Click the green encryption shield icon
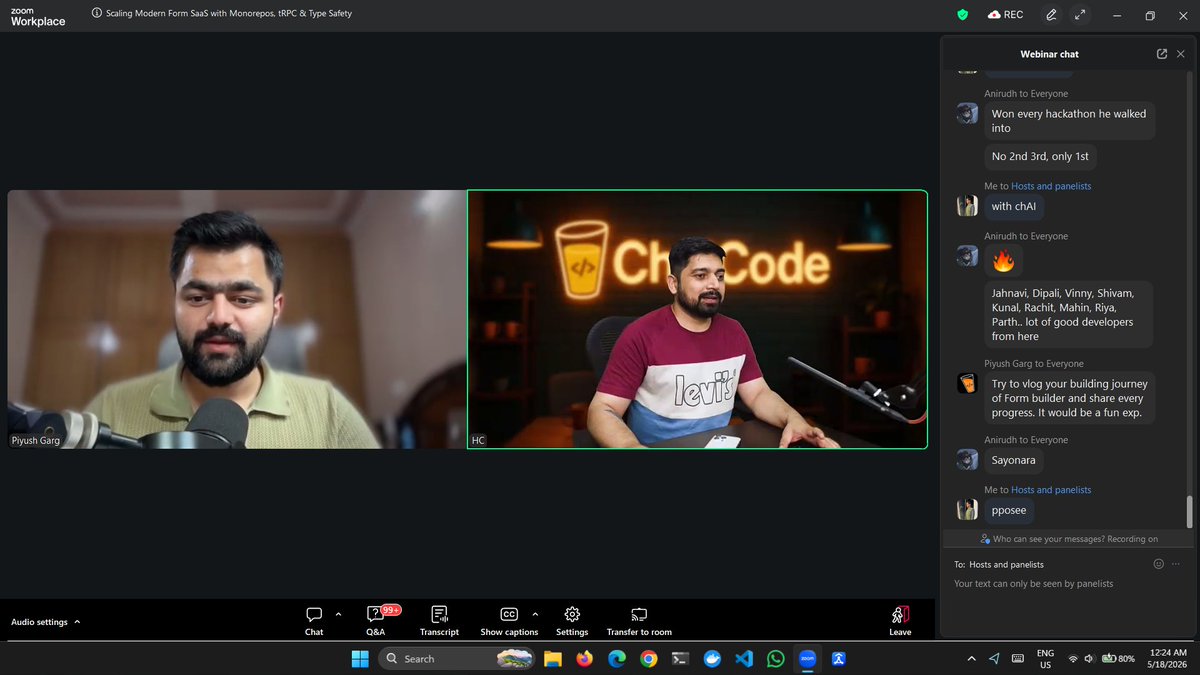This screenshot has height=675, width=1200. (963, 15)
